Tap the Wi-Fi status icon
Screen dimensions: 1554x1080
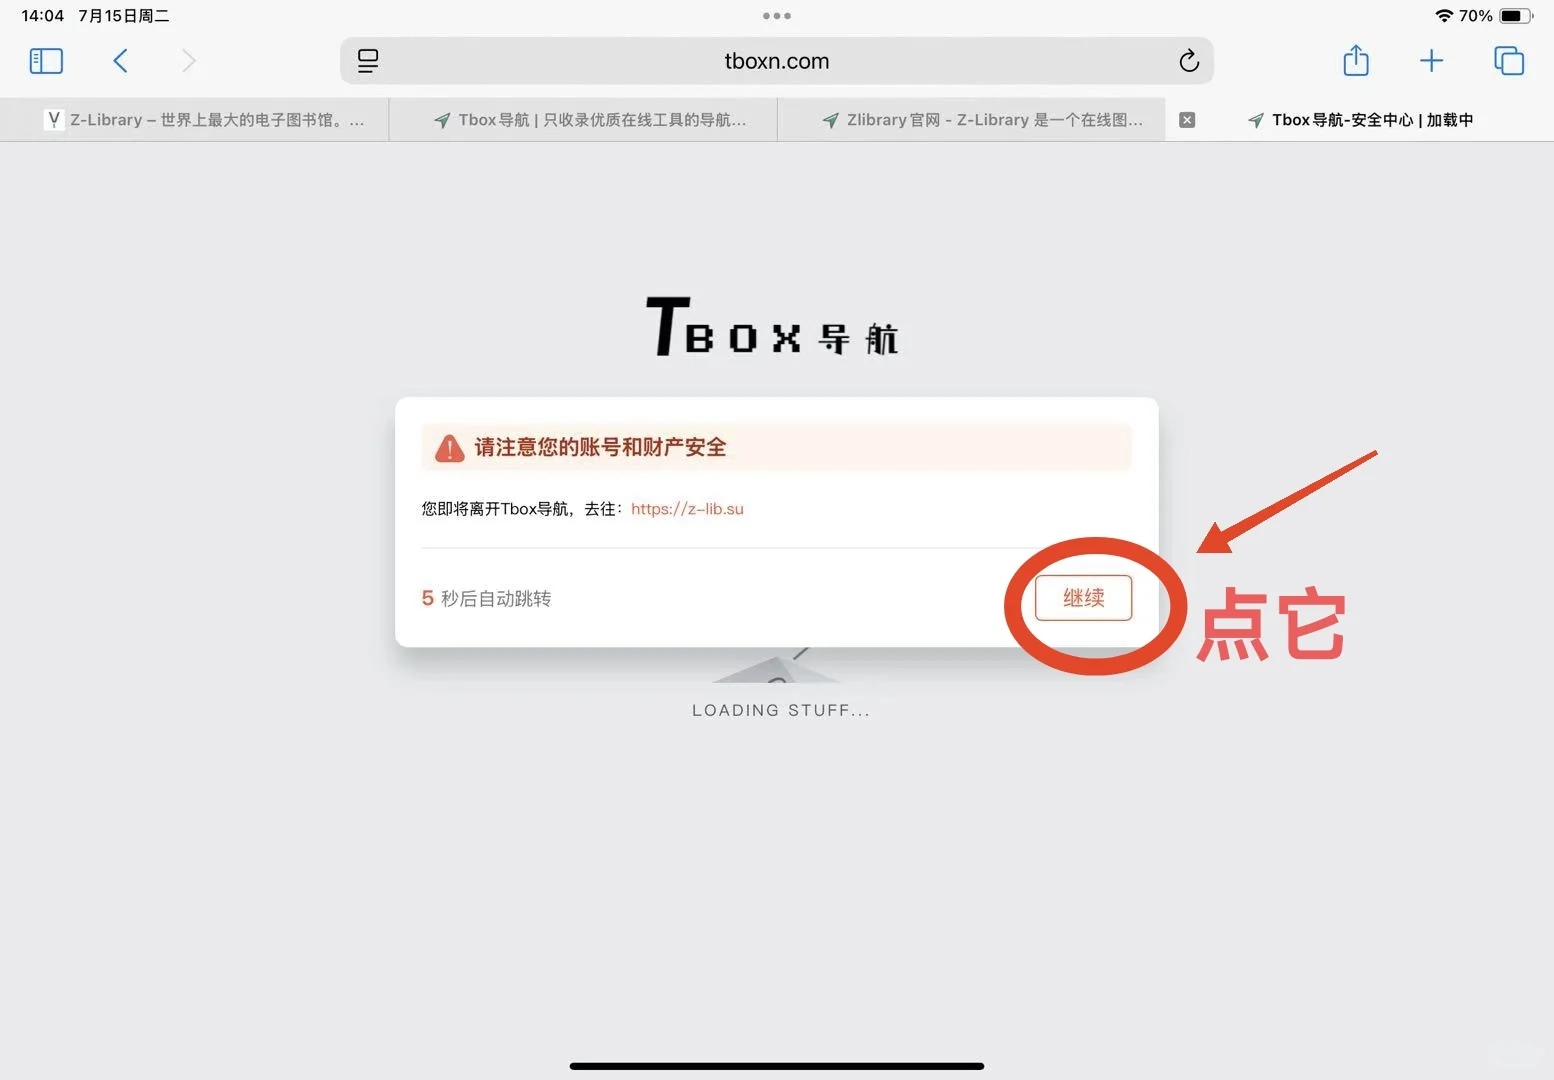tap(1444, 16)
